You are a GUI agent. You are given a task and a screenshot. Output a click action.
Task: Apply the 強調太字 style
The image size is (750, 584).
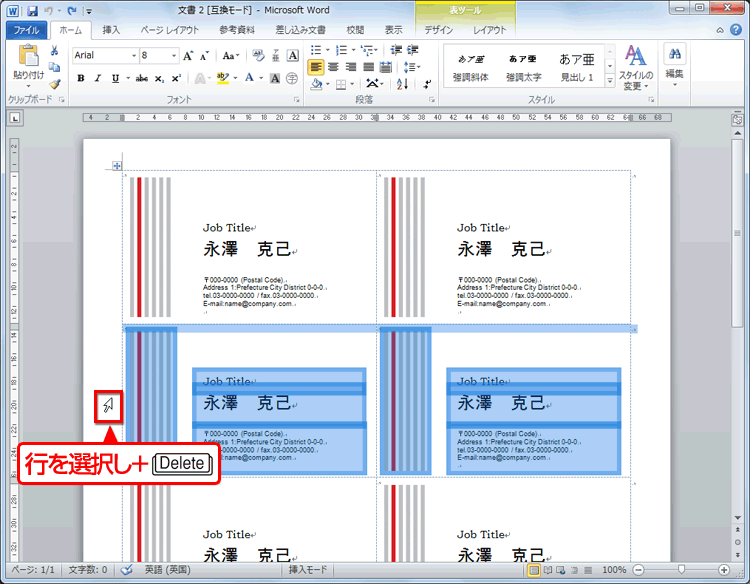524,67
